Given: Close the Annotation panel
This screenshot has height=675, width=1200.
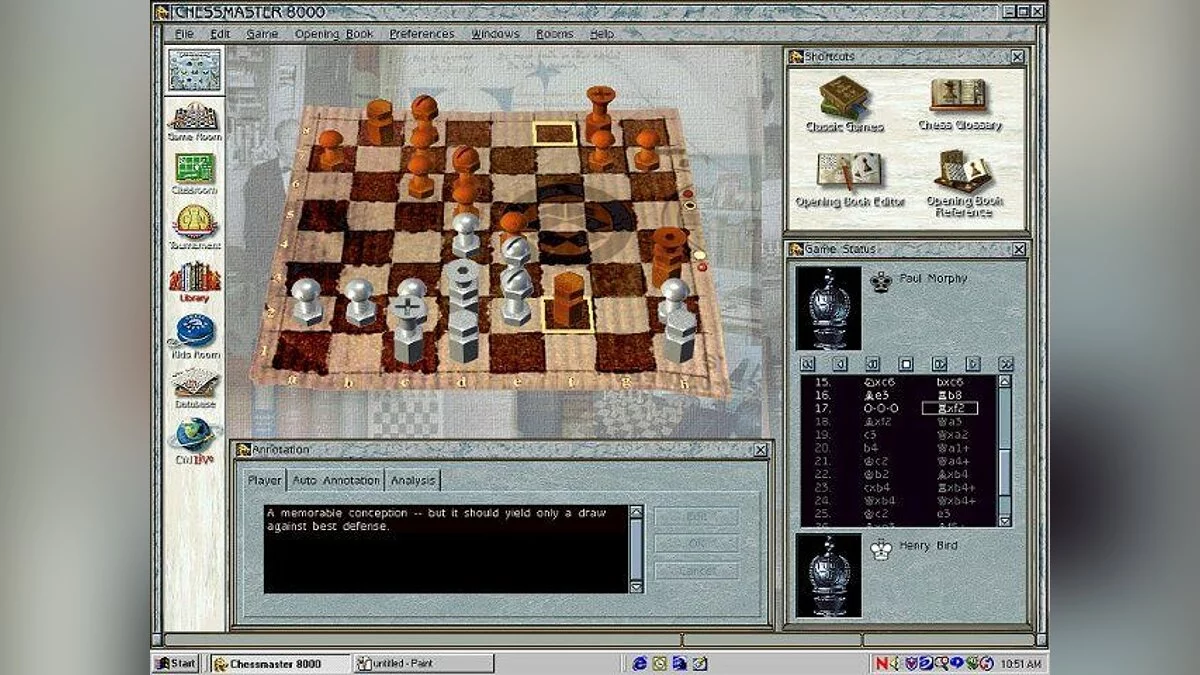Looking at the screenshot, I should click(x=760, y=450).
